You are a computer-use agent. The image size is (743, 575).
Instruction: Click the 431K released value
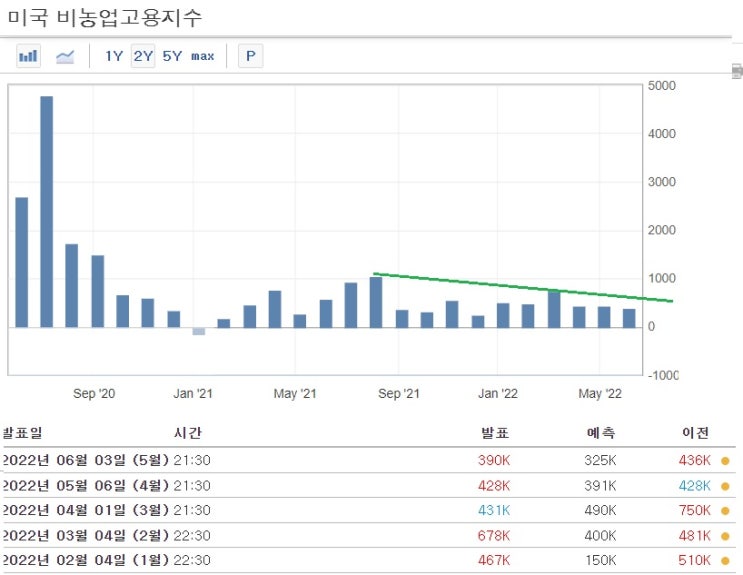pos(494,511)
